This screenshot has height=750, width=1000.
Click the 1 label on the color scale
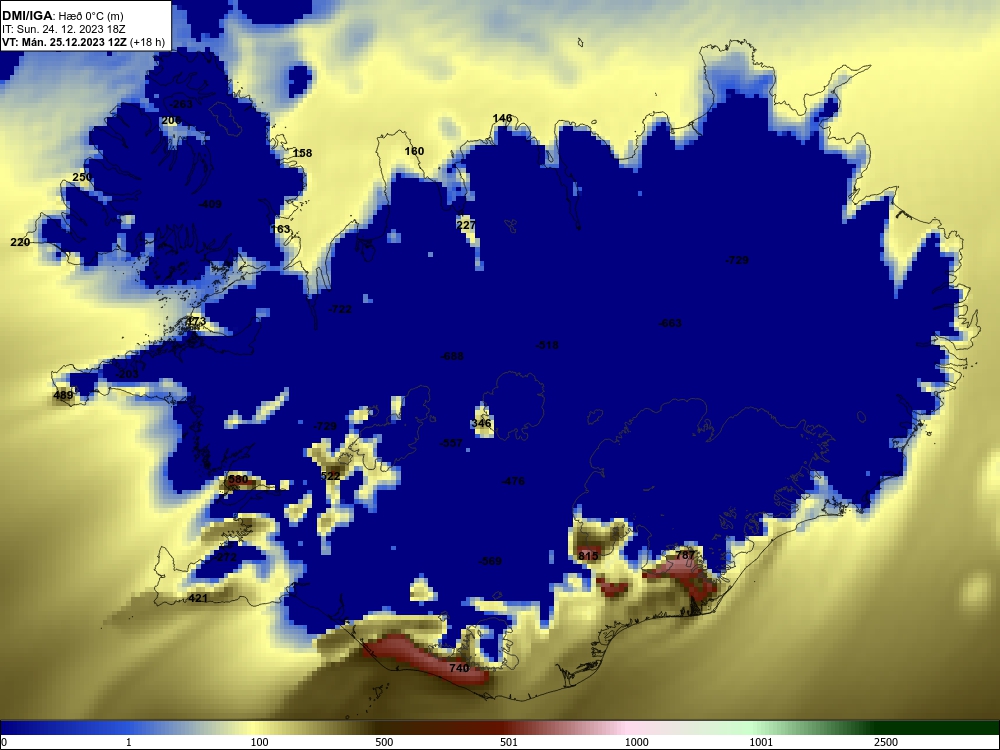click(129, 742)
